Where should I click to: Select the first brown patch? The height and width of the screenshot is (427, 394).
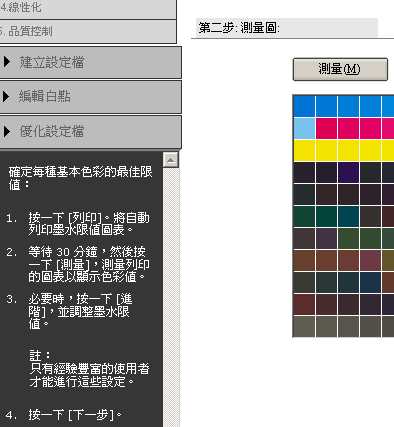(304, 261)
